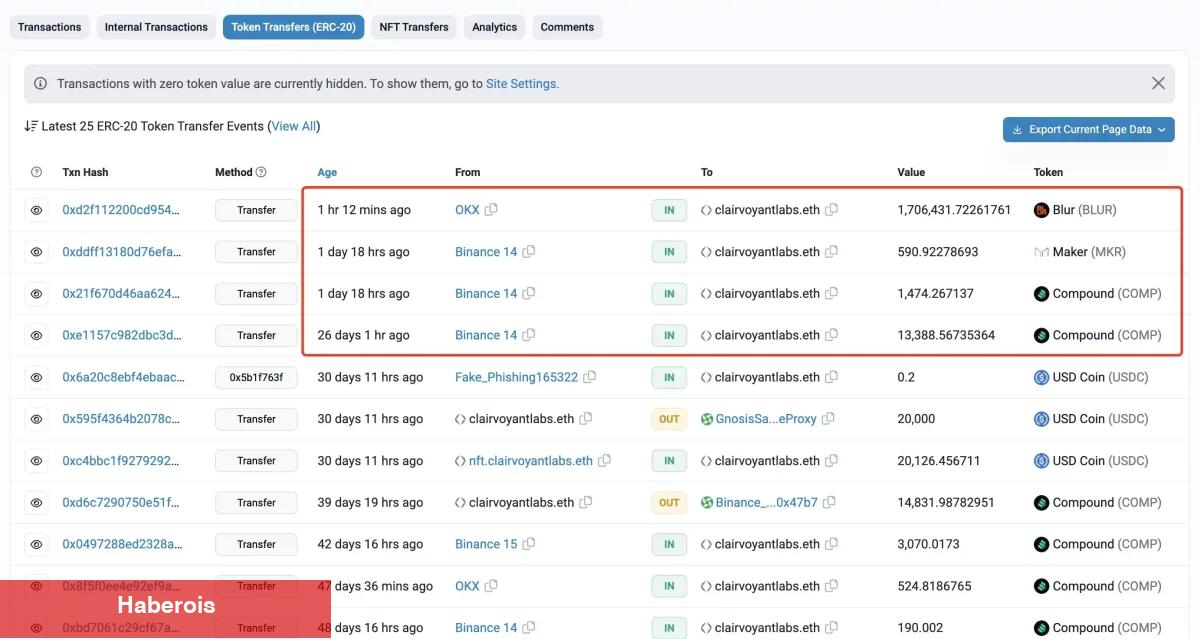Viewport: 1200px width, 639px height.
Task: Go to the NFT Transfers tab
Action: tap(414, 27)
